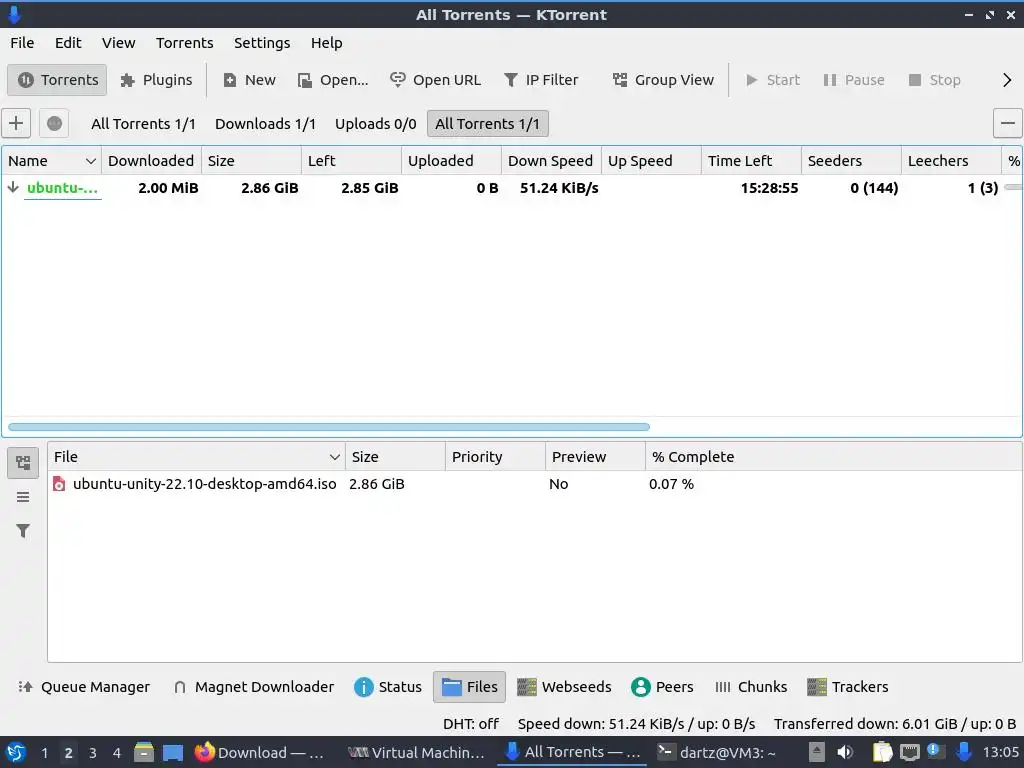This screenshot has width=1024, height=768.
Task: Switch to file tree view icon
Action: pos(23,462)
